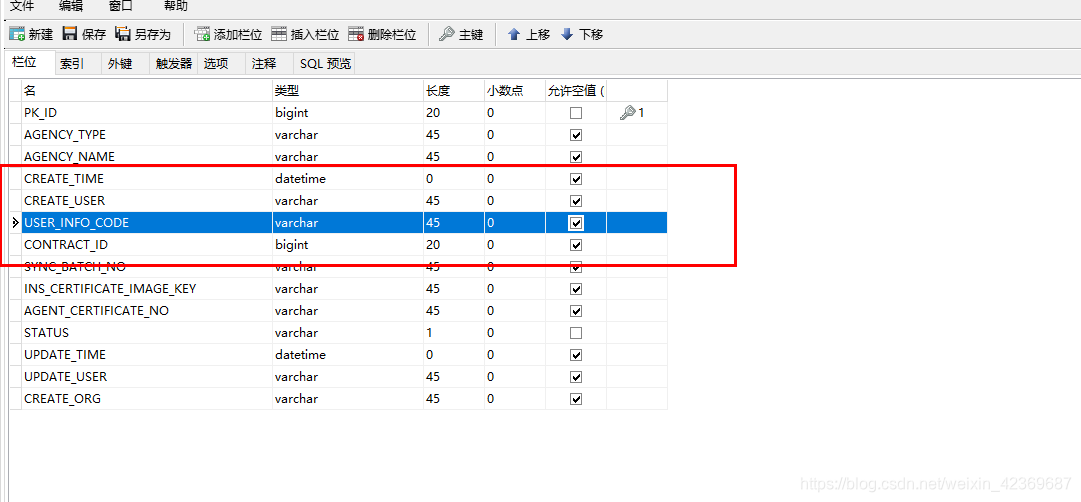Click the bigint type cell of CONTRACT_ID
Image resolution: width=1081 pixels, height=502 pixels.
(x=347, y=245)
